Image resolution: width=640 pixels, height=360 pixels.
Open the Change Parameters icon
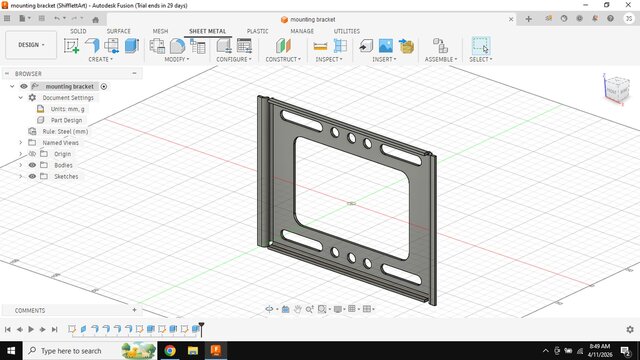198,46
